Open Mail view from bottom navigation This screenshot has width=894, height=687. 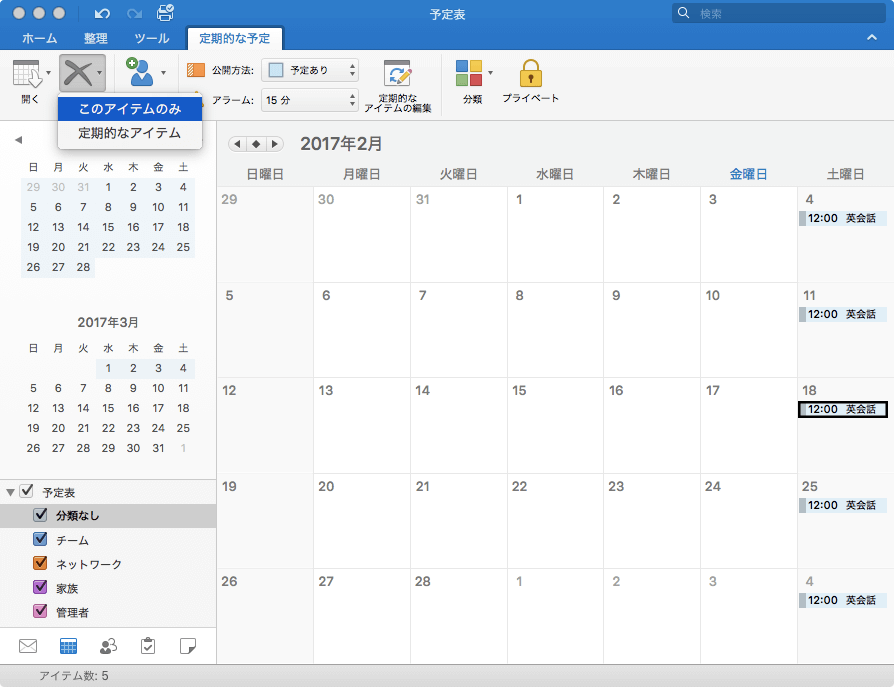pos(28,646)
